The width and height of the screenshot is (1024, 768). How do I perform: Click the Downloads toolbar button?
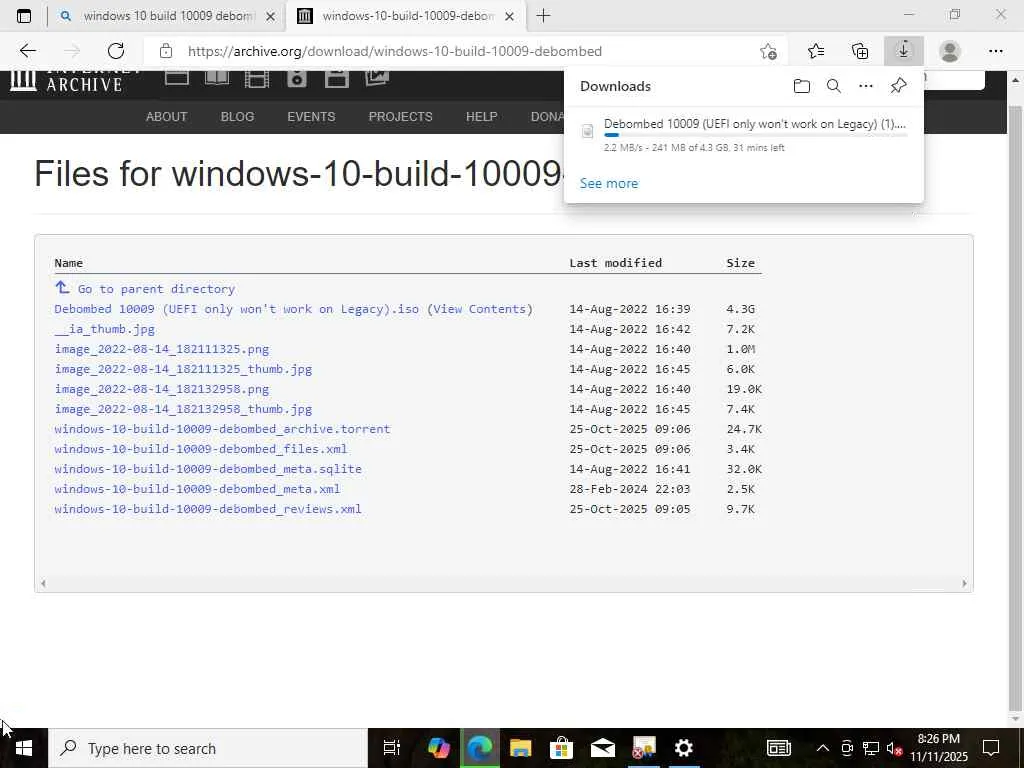click(x=904, y=51)
